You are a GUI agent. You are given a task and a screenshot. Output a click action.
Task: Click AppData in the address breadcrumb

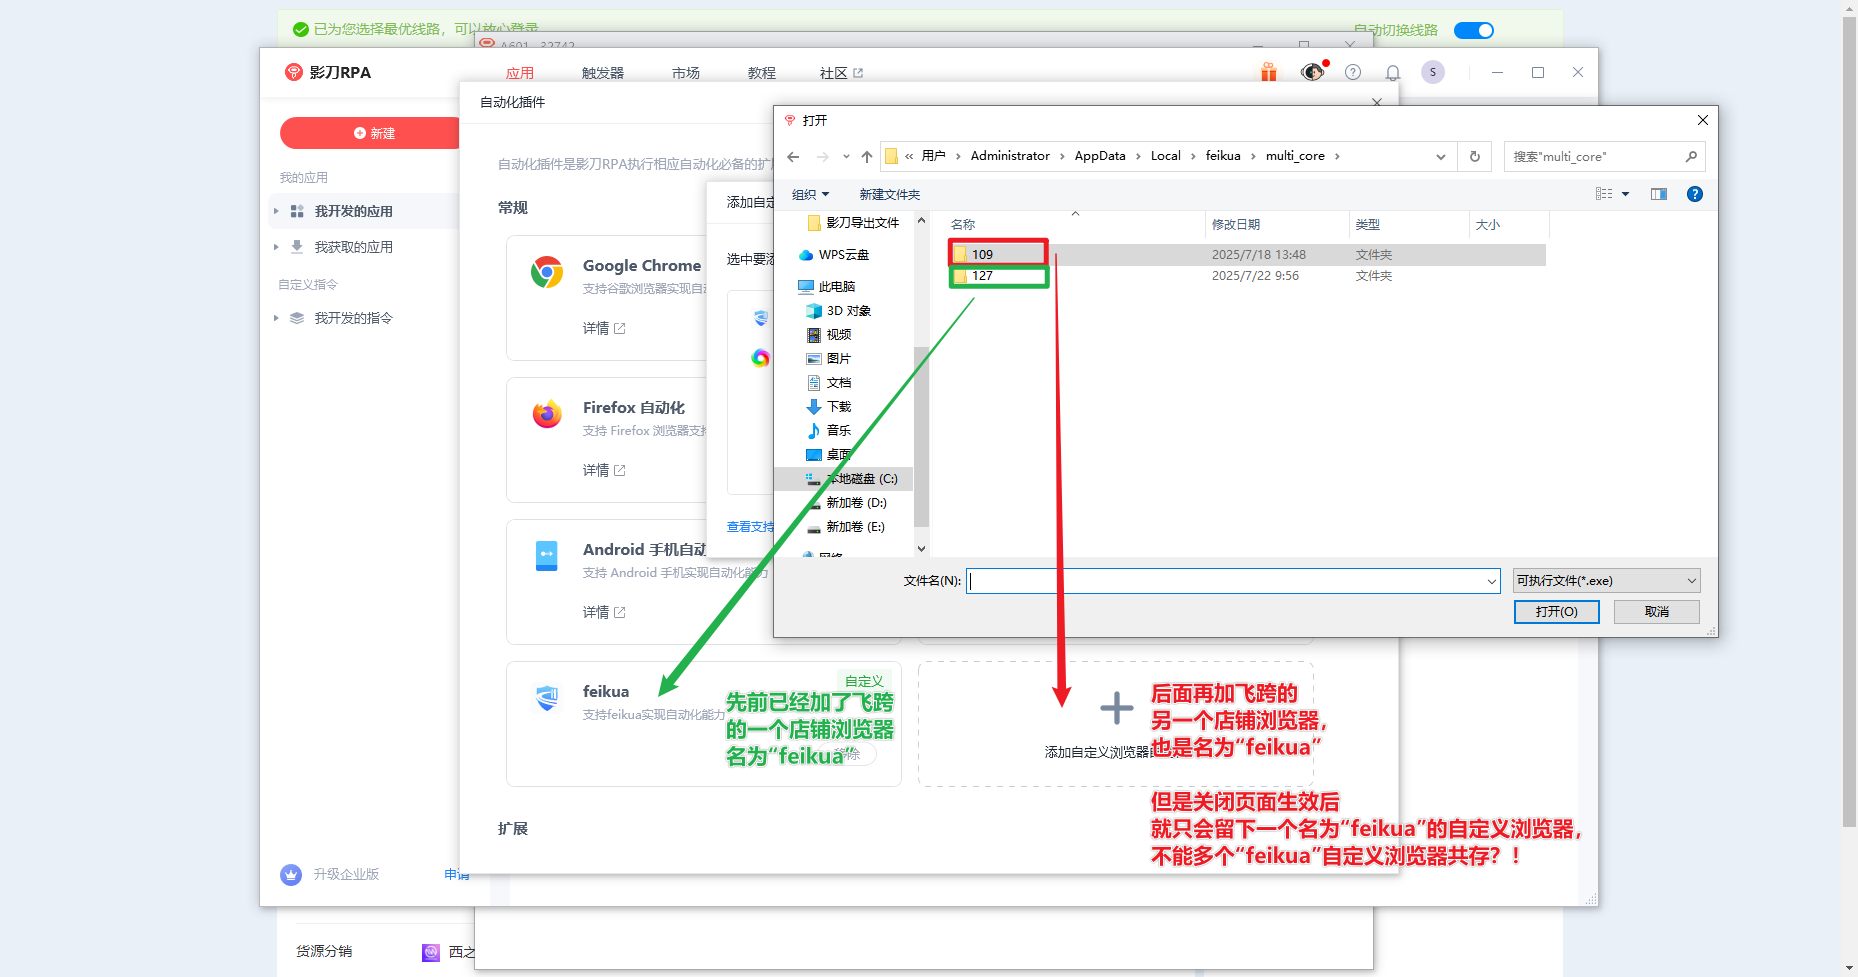click(1100, 156)
